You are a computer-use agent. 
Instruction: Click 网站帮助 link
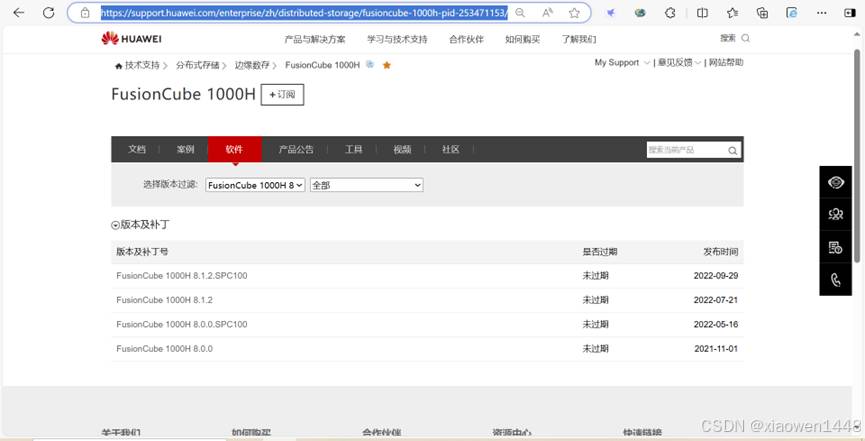click(726, 63)
